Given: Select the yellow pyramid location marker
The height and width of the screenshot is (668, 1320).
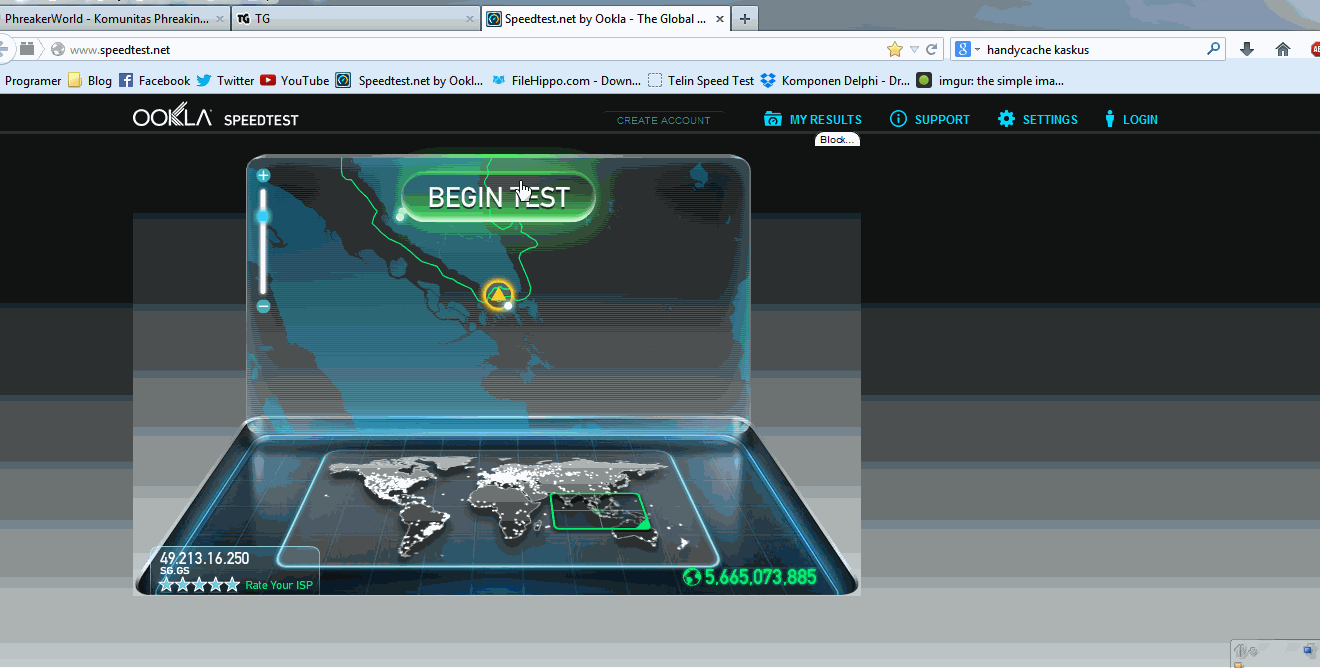Looking at the screenshot, I should (498, 293).
